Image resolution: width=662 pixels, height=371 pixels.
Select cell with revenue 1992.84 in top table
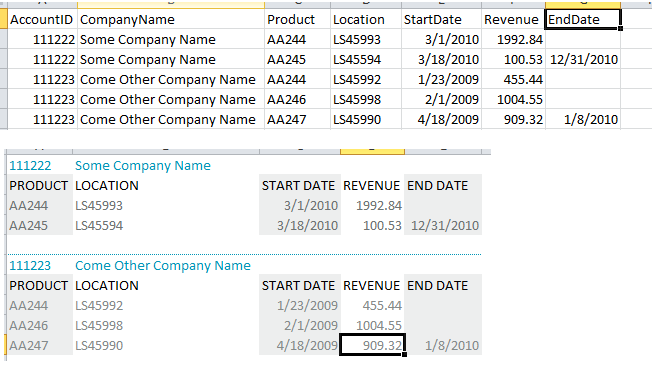click(513, 39)
